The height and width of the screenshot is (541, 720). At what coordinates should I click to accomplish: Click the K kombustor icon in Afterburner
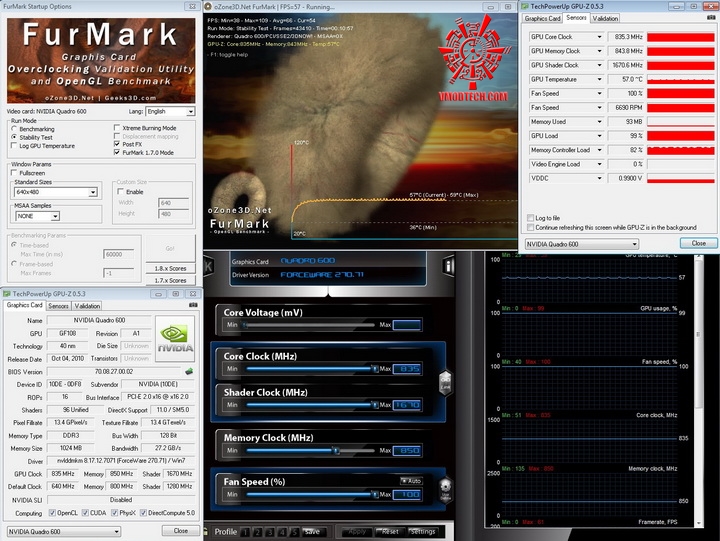pyautogui.click(x=208, y=266)
